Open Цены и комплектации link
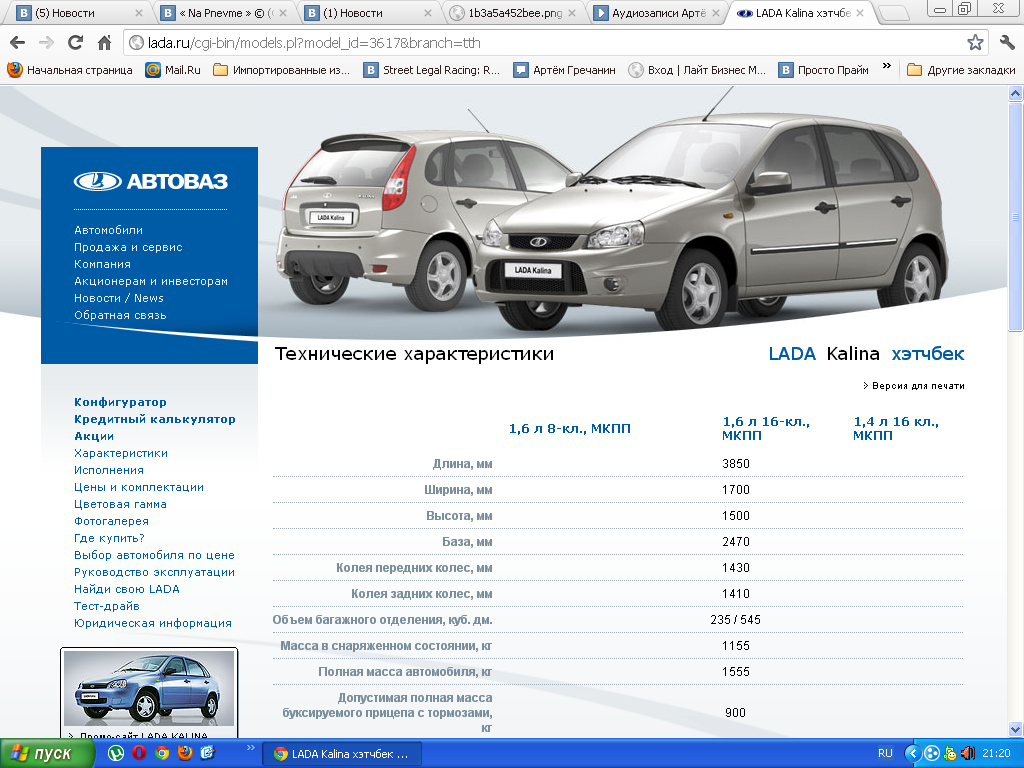This screenshot has height=768, width=1024. click(x=139, y=487)
